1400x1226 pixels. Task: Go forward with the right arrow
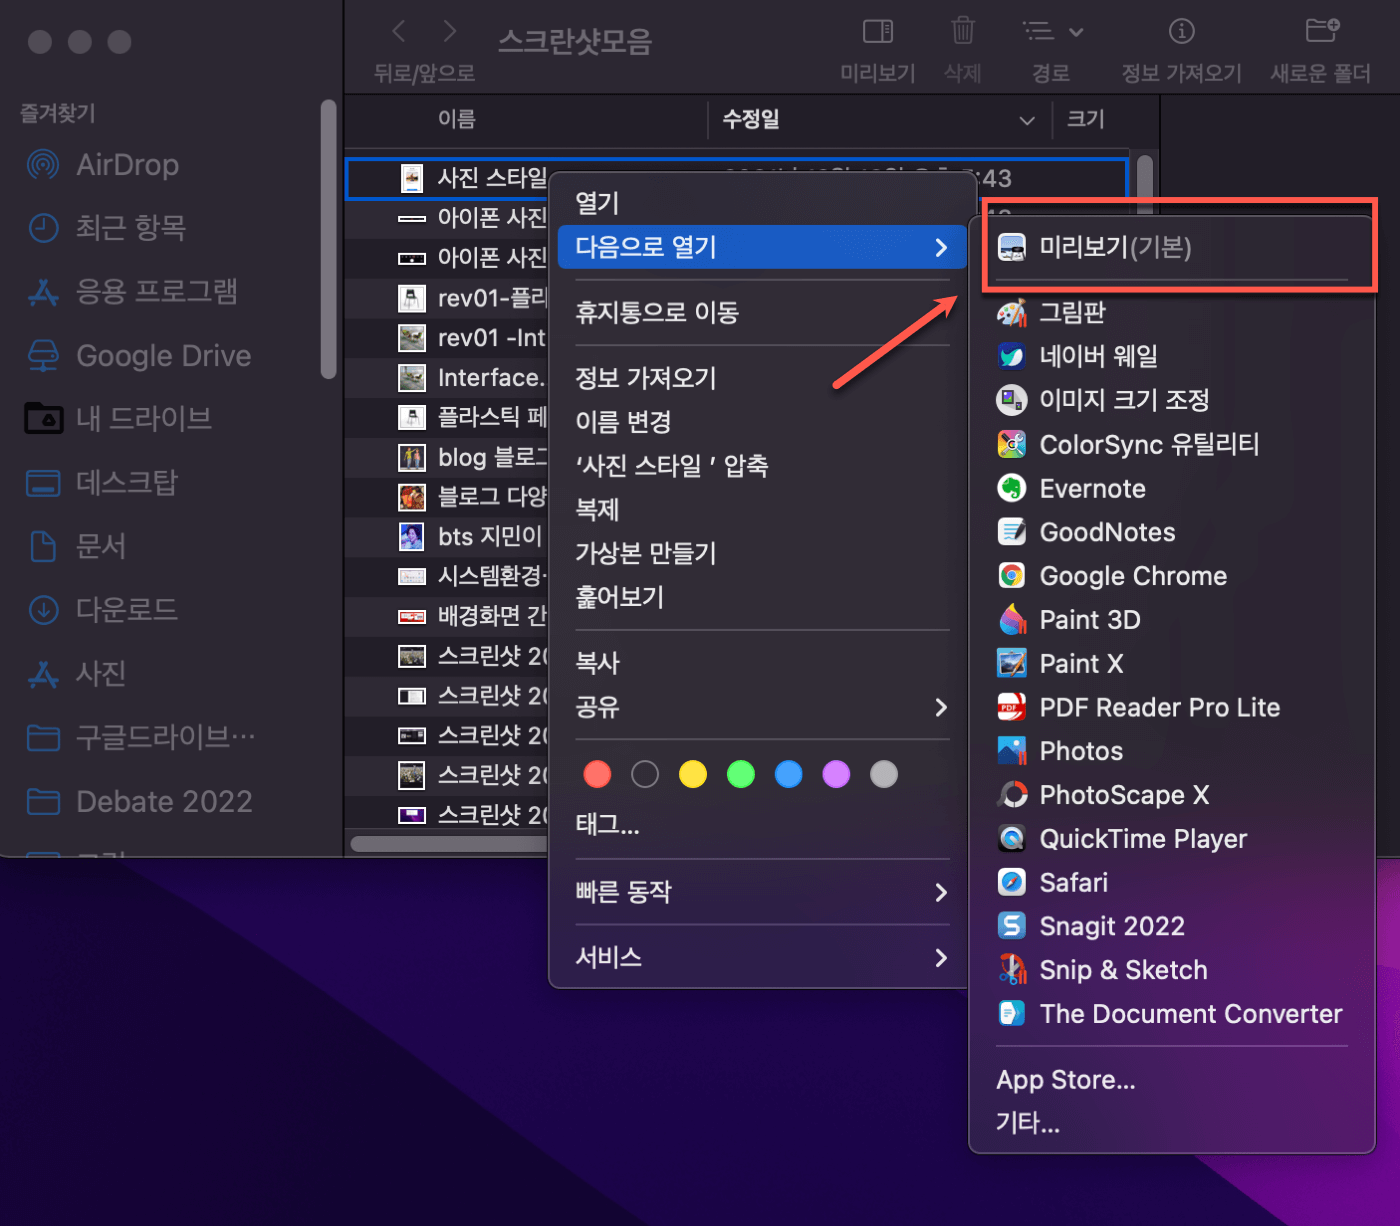pos(450,31)
